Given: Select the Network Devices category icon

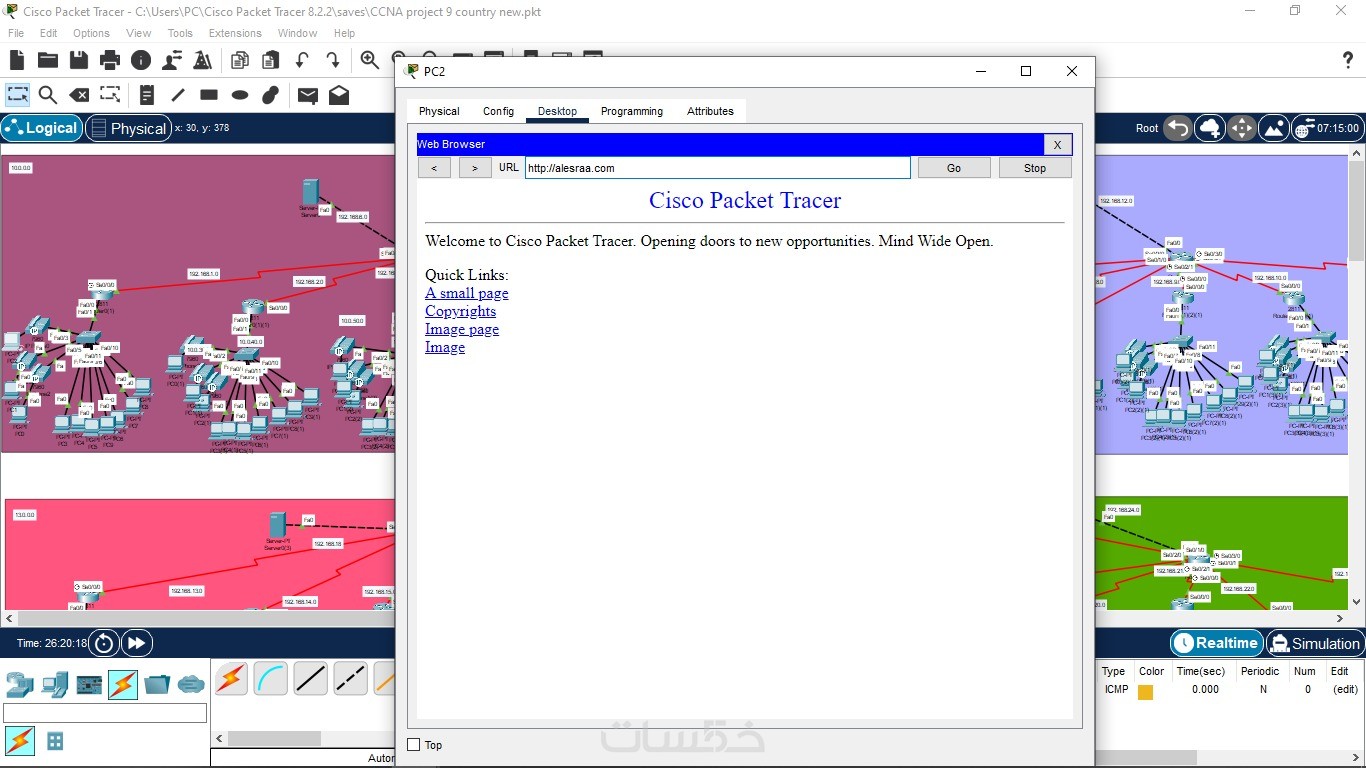Looking at the screenshot, I should [x=20, y=685].
